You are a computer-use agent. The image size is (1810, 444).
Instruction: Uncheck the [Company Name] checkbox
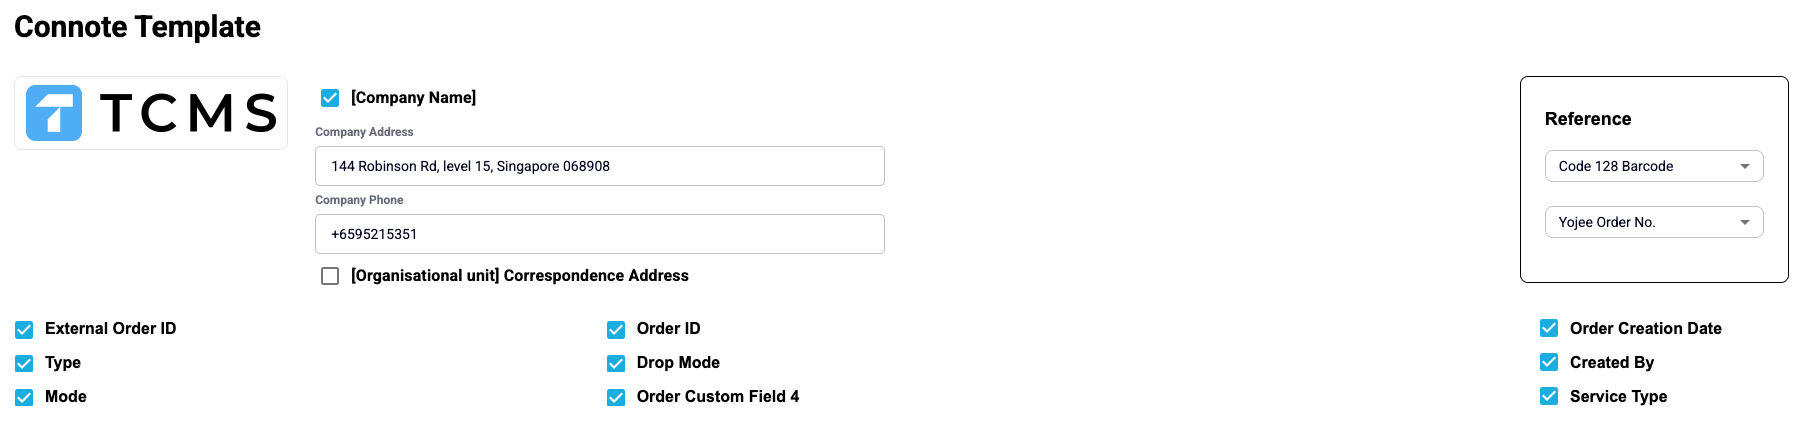click(330, 98)
